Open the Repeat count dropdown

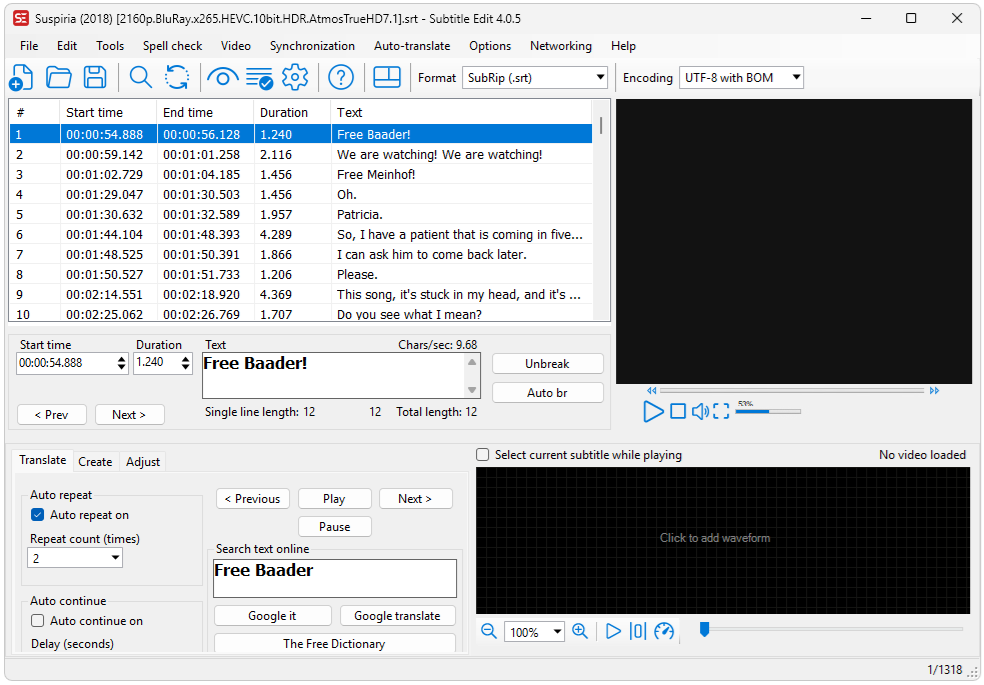tap(75, 558)
